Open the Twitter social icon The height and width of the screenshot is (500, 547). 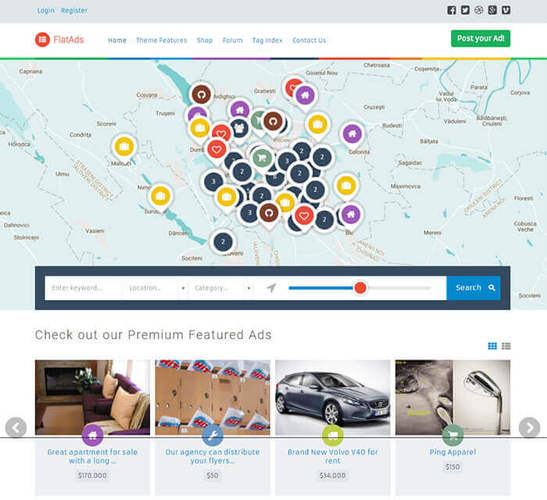point(465,10)
